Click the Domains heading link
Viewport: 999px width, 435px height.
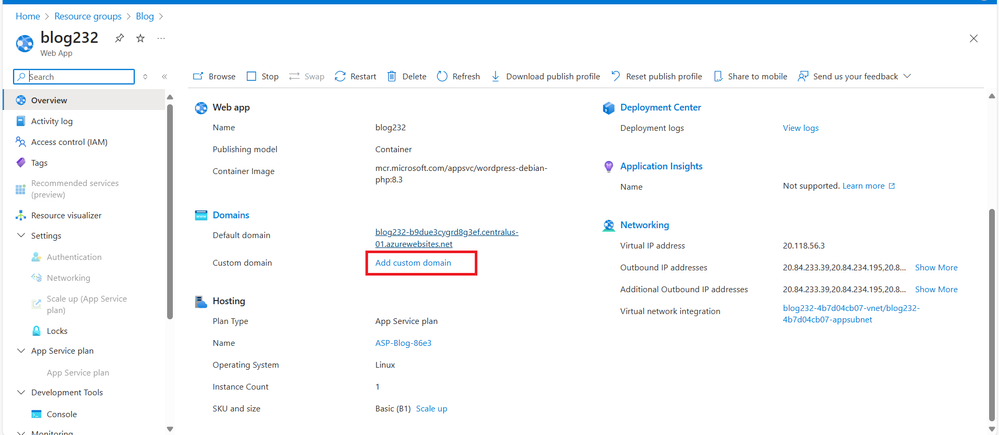click(231, 215)
